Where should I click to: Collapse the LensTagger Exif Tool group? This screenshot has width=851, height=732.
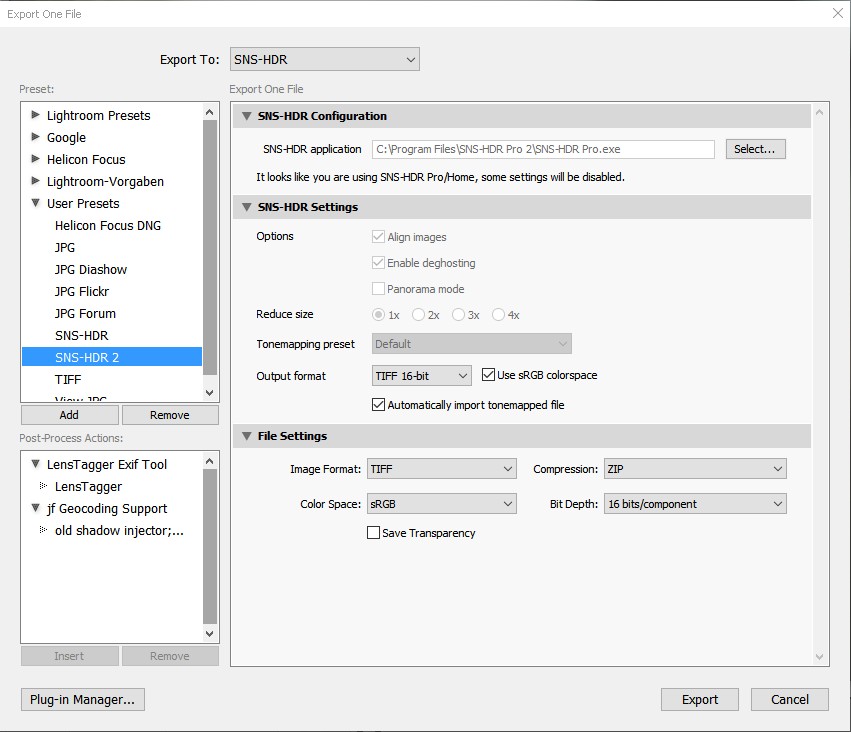36,464
